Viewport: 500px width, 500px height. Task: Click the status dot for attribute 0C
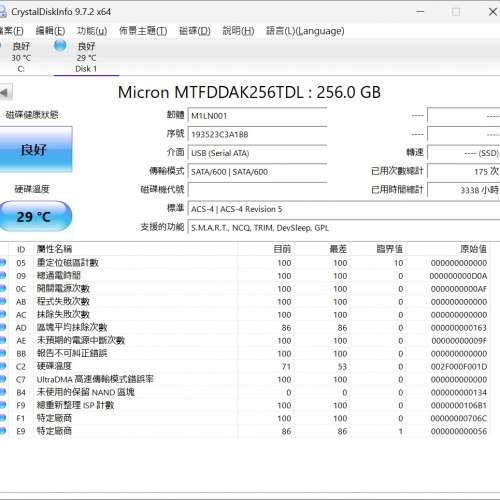click(x=3, y=289)
